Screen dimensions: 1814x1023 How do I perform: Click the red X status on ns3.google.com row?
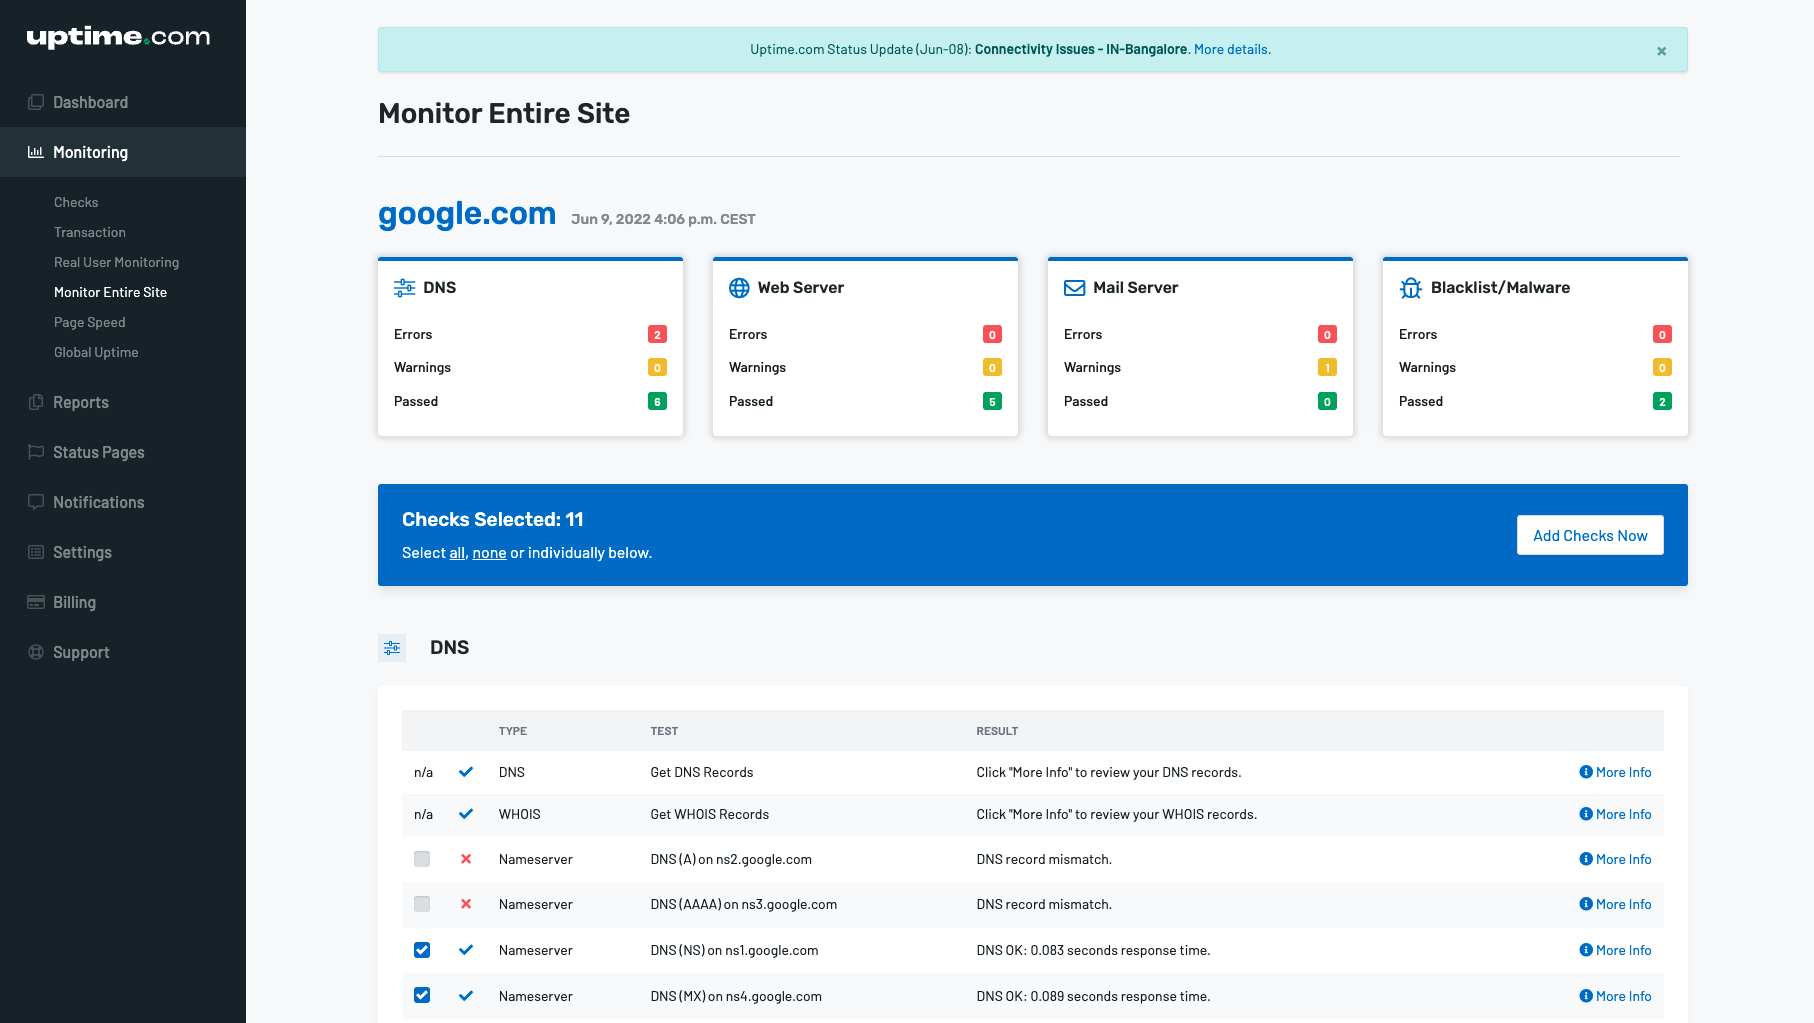click(x=466, y=904)
